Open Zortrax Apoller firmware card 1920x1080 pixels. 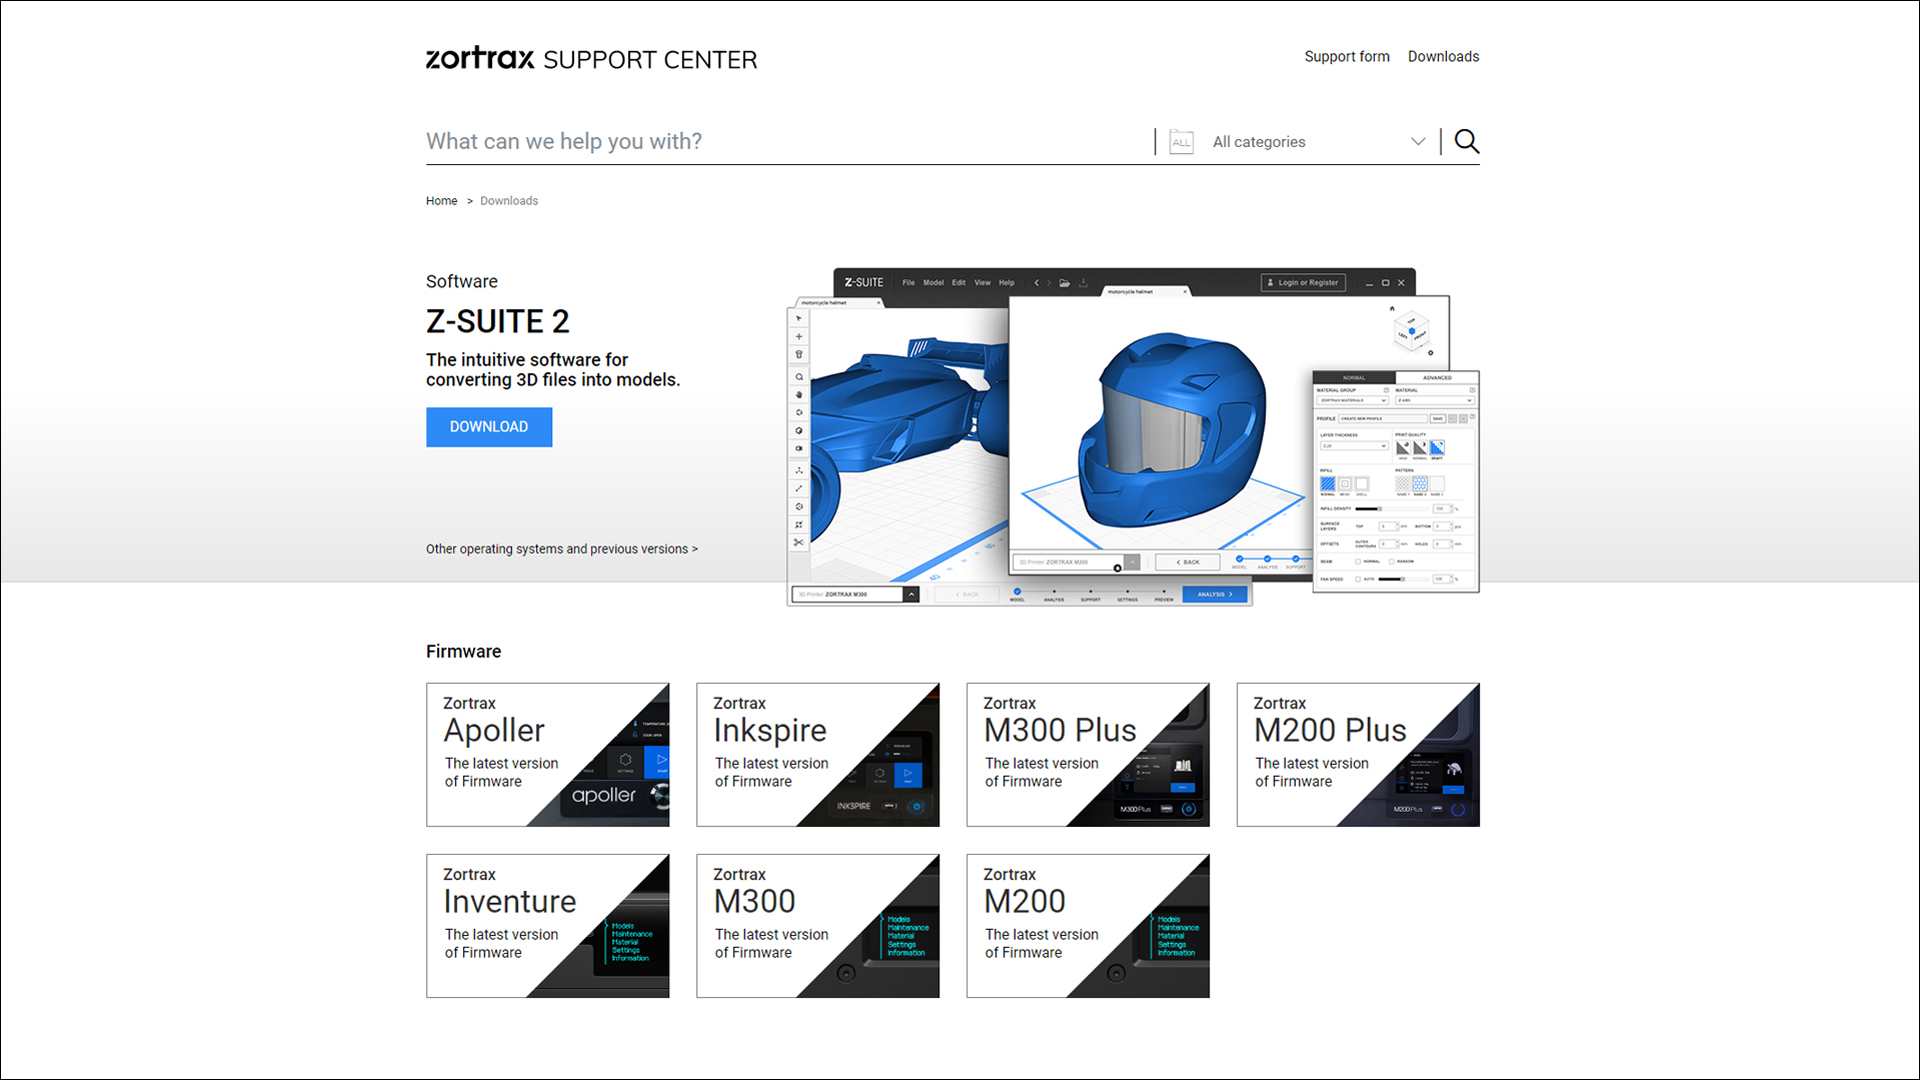pos(547,755)
